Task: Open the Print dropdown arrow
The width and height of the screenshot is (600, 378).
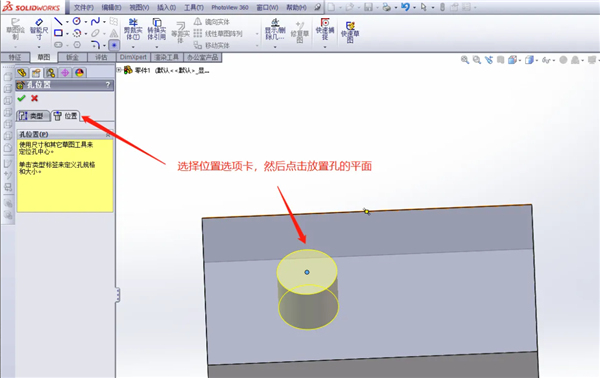Action: [x=396, y=7]
